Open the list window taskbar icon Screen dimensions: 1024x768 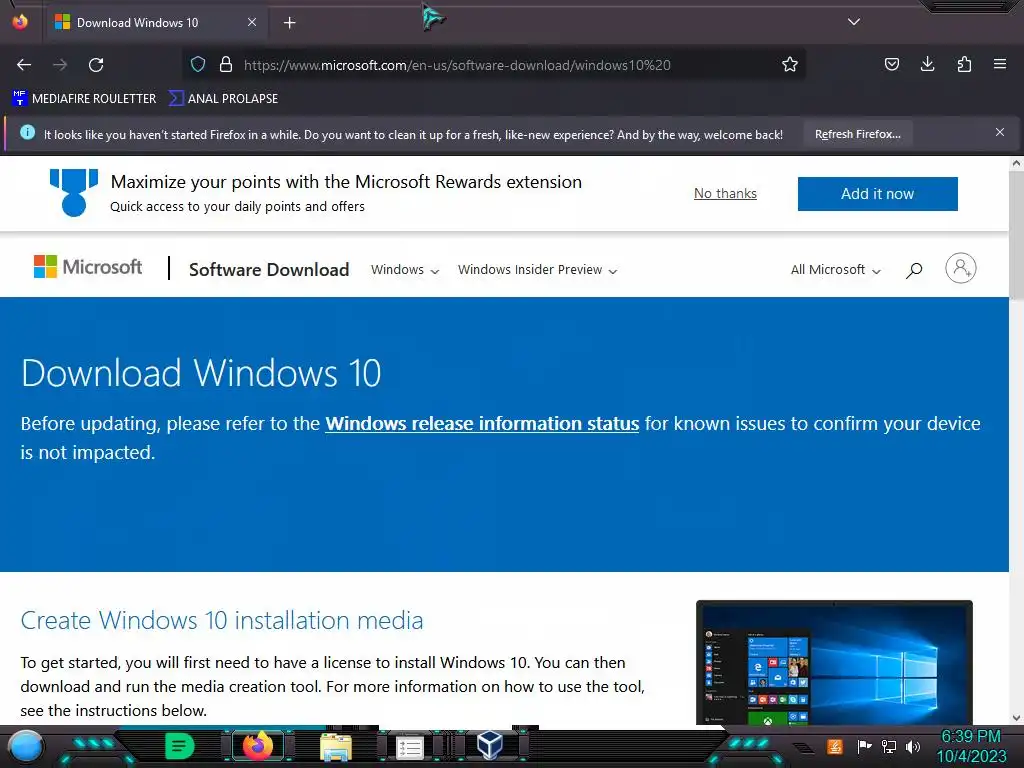coord(409,747)
